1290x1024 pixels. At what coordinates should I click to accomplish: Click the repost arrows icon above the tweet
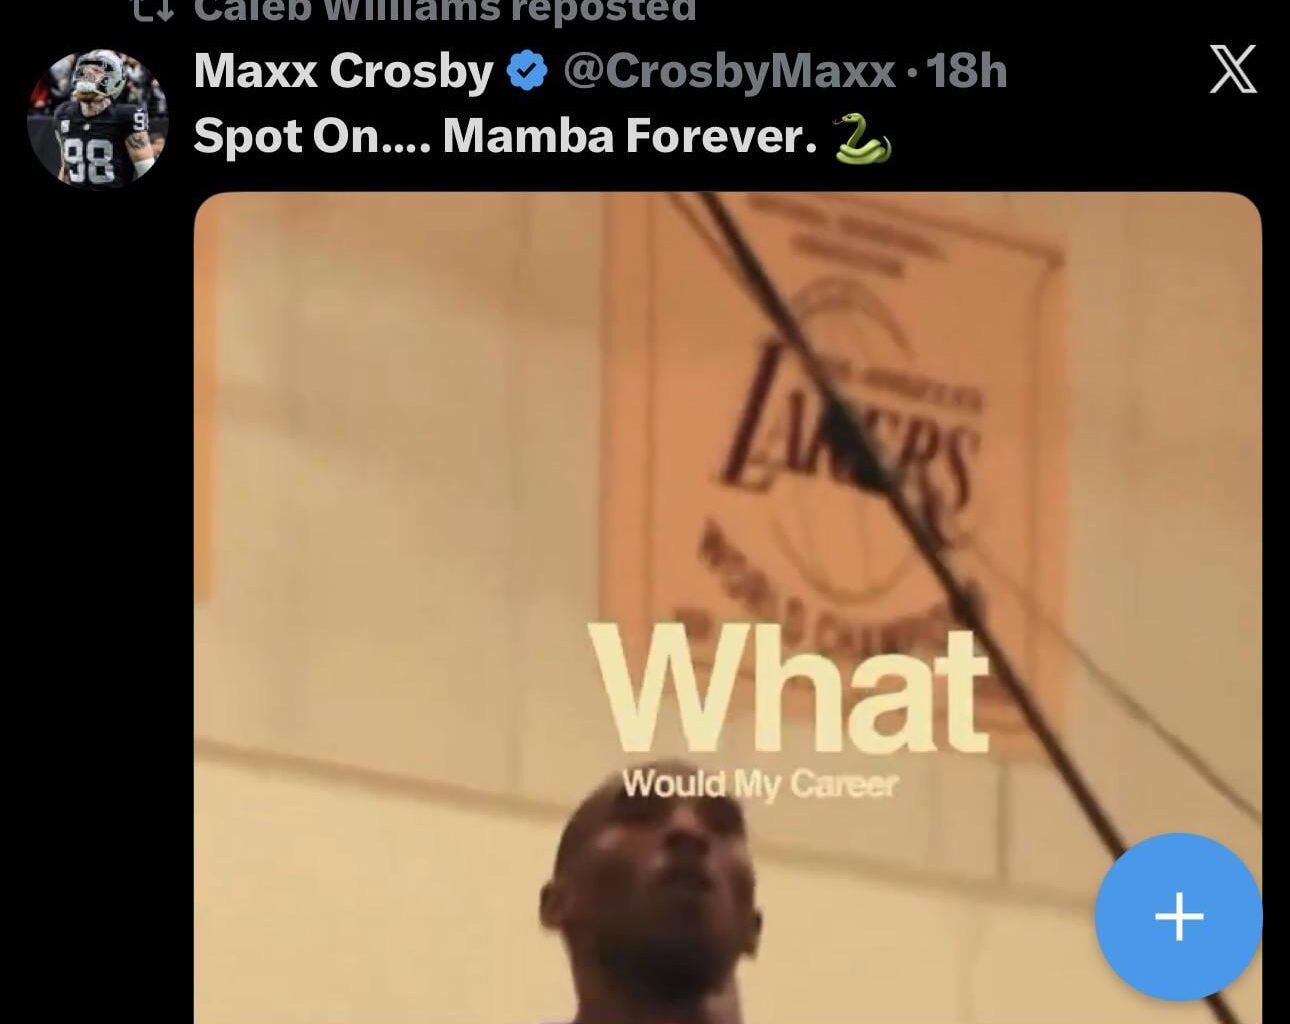[x=153, y=9]
